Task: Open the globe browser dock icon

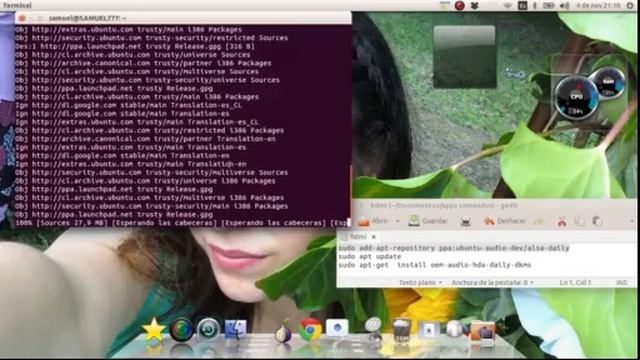Action: click(181, 330)
